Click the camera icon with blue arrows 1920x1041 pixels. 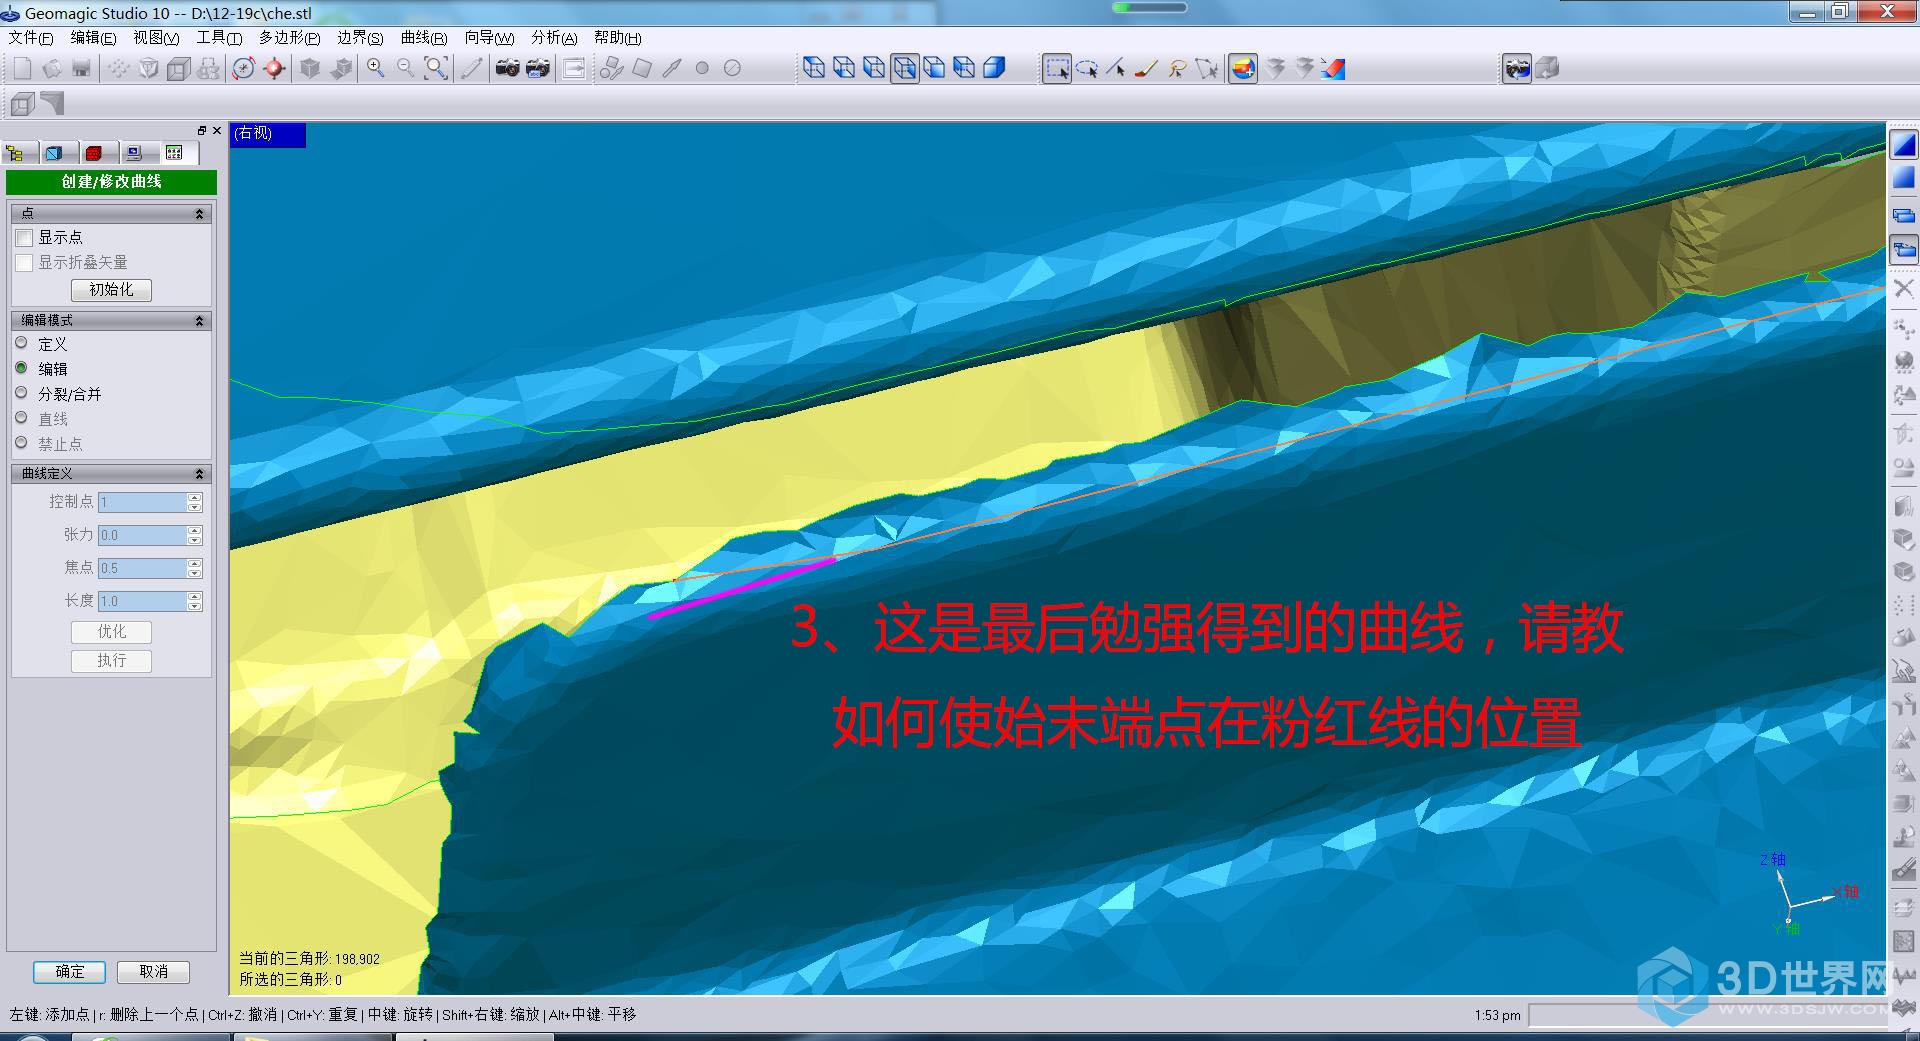click(1517, 68)
